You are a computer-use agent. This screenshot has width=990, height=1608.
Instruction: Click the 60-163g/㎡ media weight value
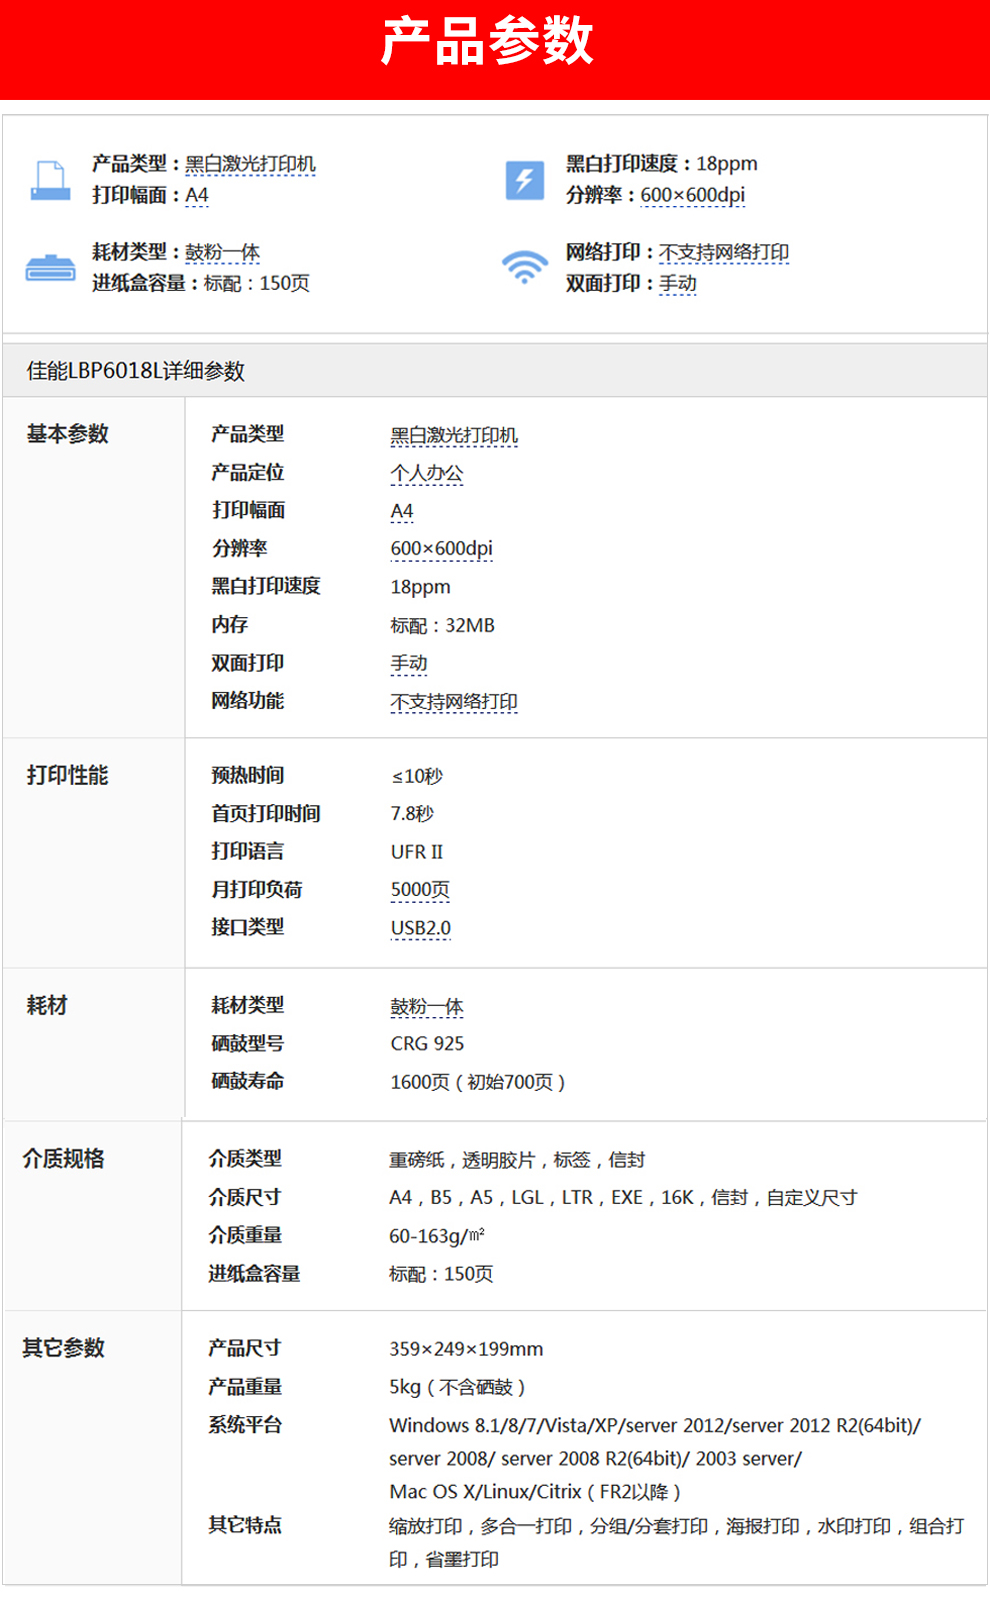[x=437, y=1236]
